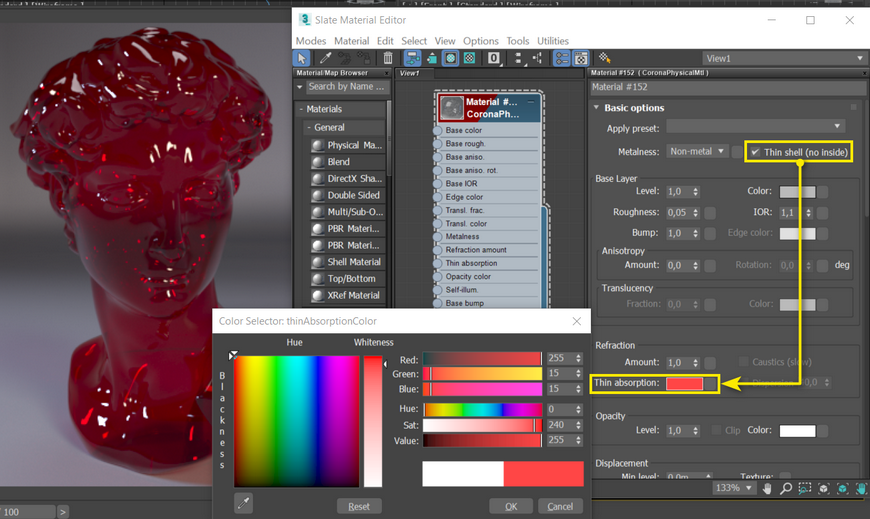Image resolution: width=870 pixels, height=519 pixels.
Task: Activate the Zoom magnifier tool
Action: tap(787, 488)
